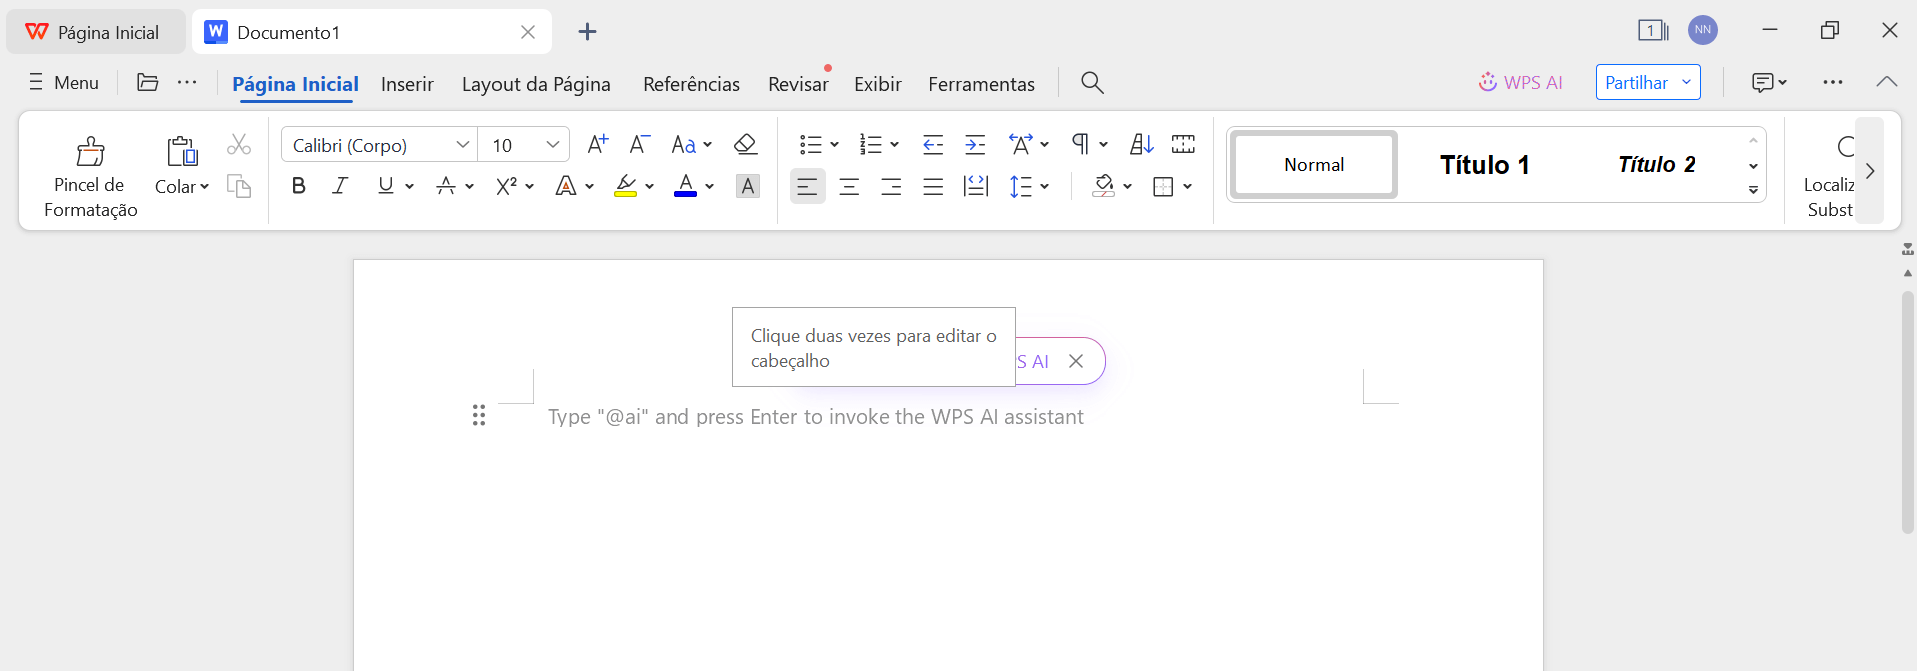Viewport: 1917px width, 671px height.
Task: Open a new tab with plus button
Action: click(x=587, y=31)
